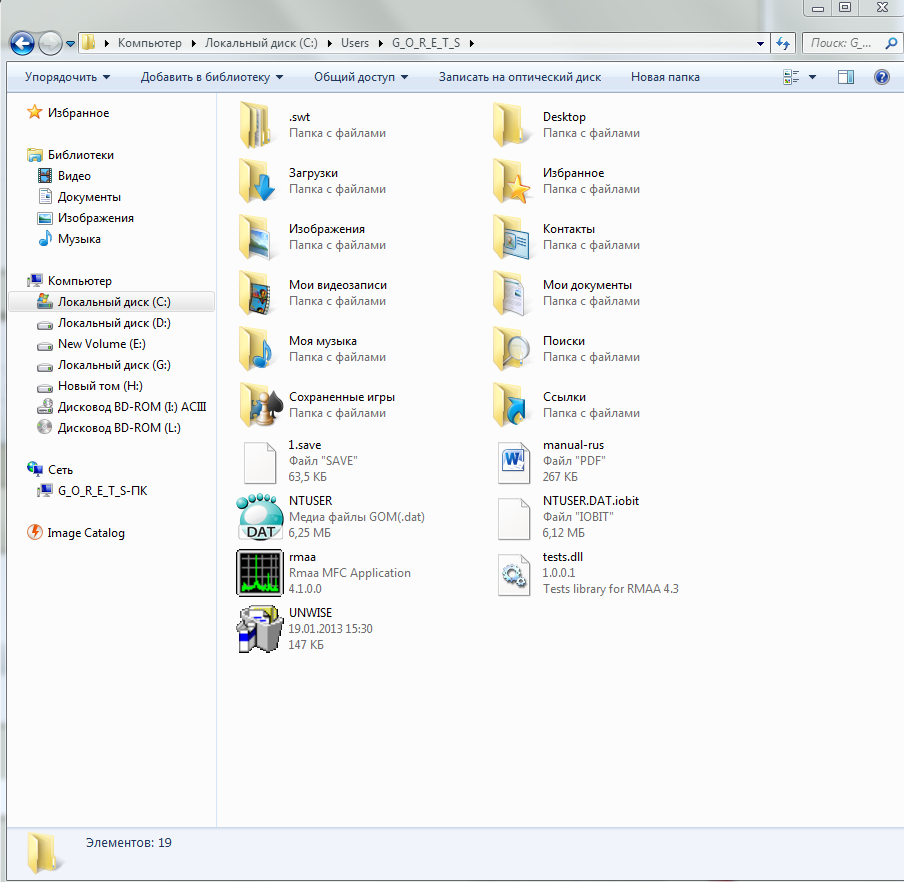The width and height of the screenshot is (904, 882).
Task: Open the Сохраненные игры folder icon
Action: pyautogui.click(x=259, y=405)
